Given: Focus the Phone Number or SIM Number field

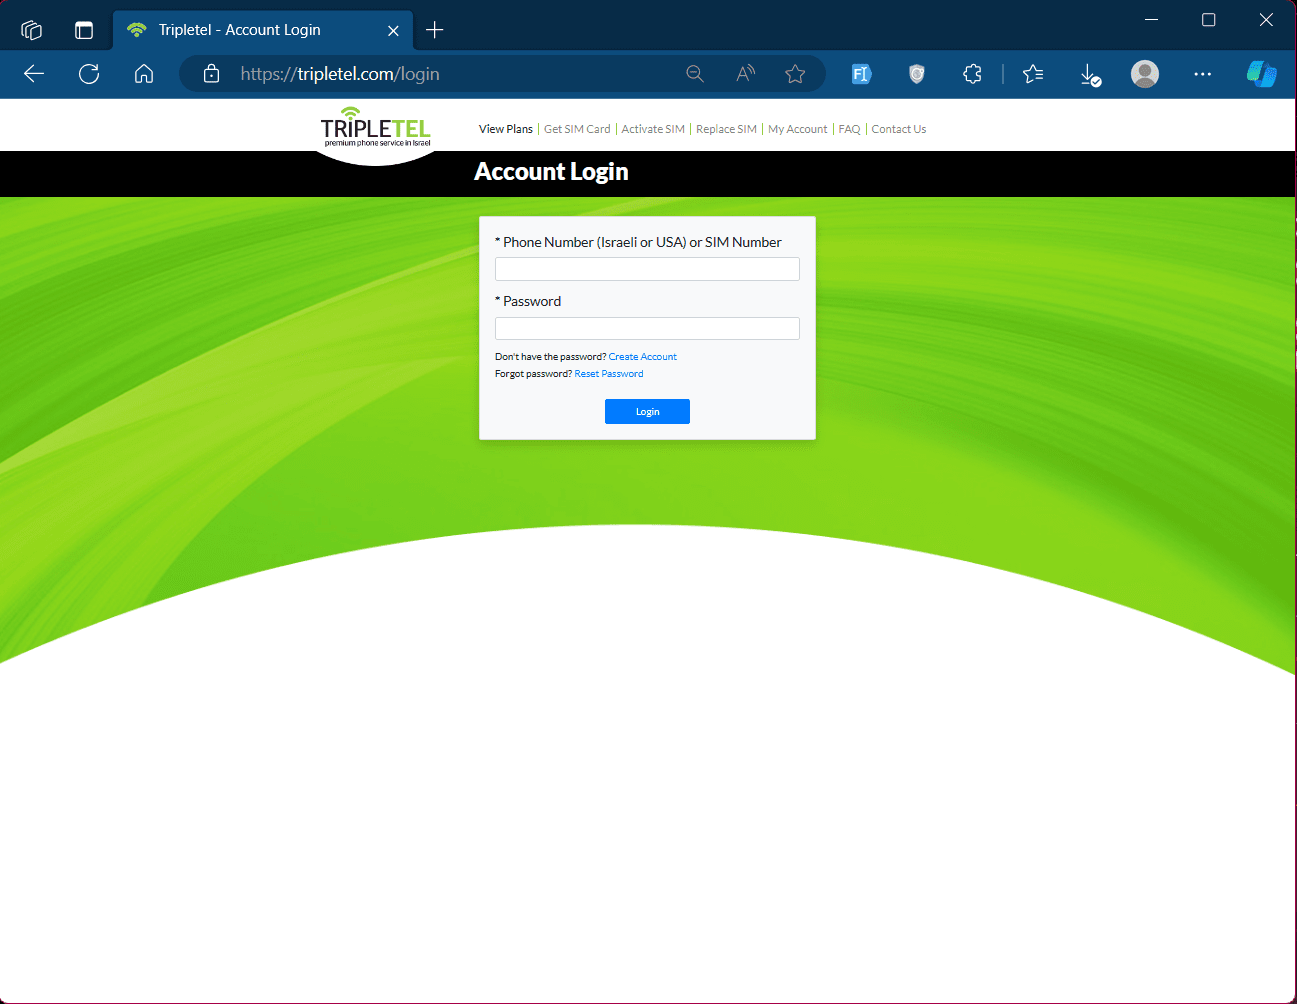Looking at the screenshot, I should [647, 269].
